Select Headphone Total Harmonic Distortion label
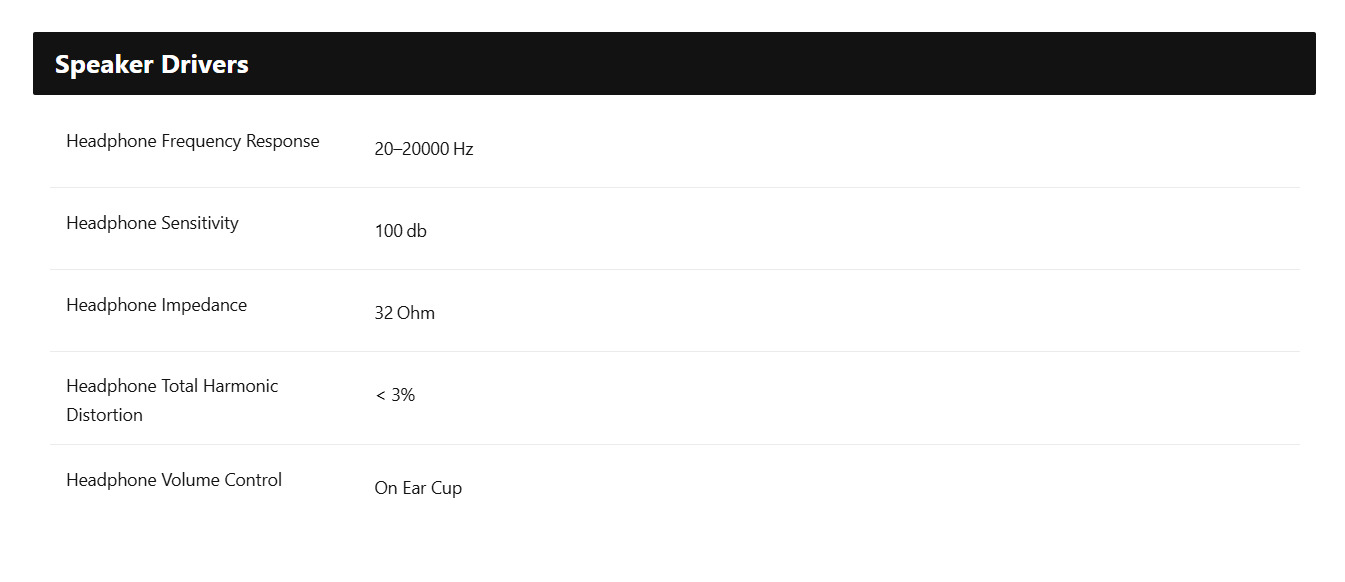Image resolution: width=1345 pixels, height=582 pixels. [172, 400]
